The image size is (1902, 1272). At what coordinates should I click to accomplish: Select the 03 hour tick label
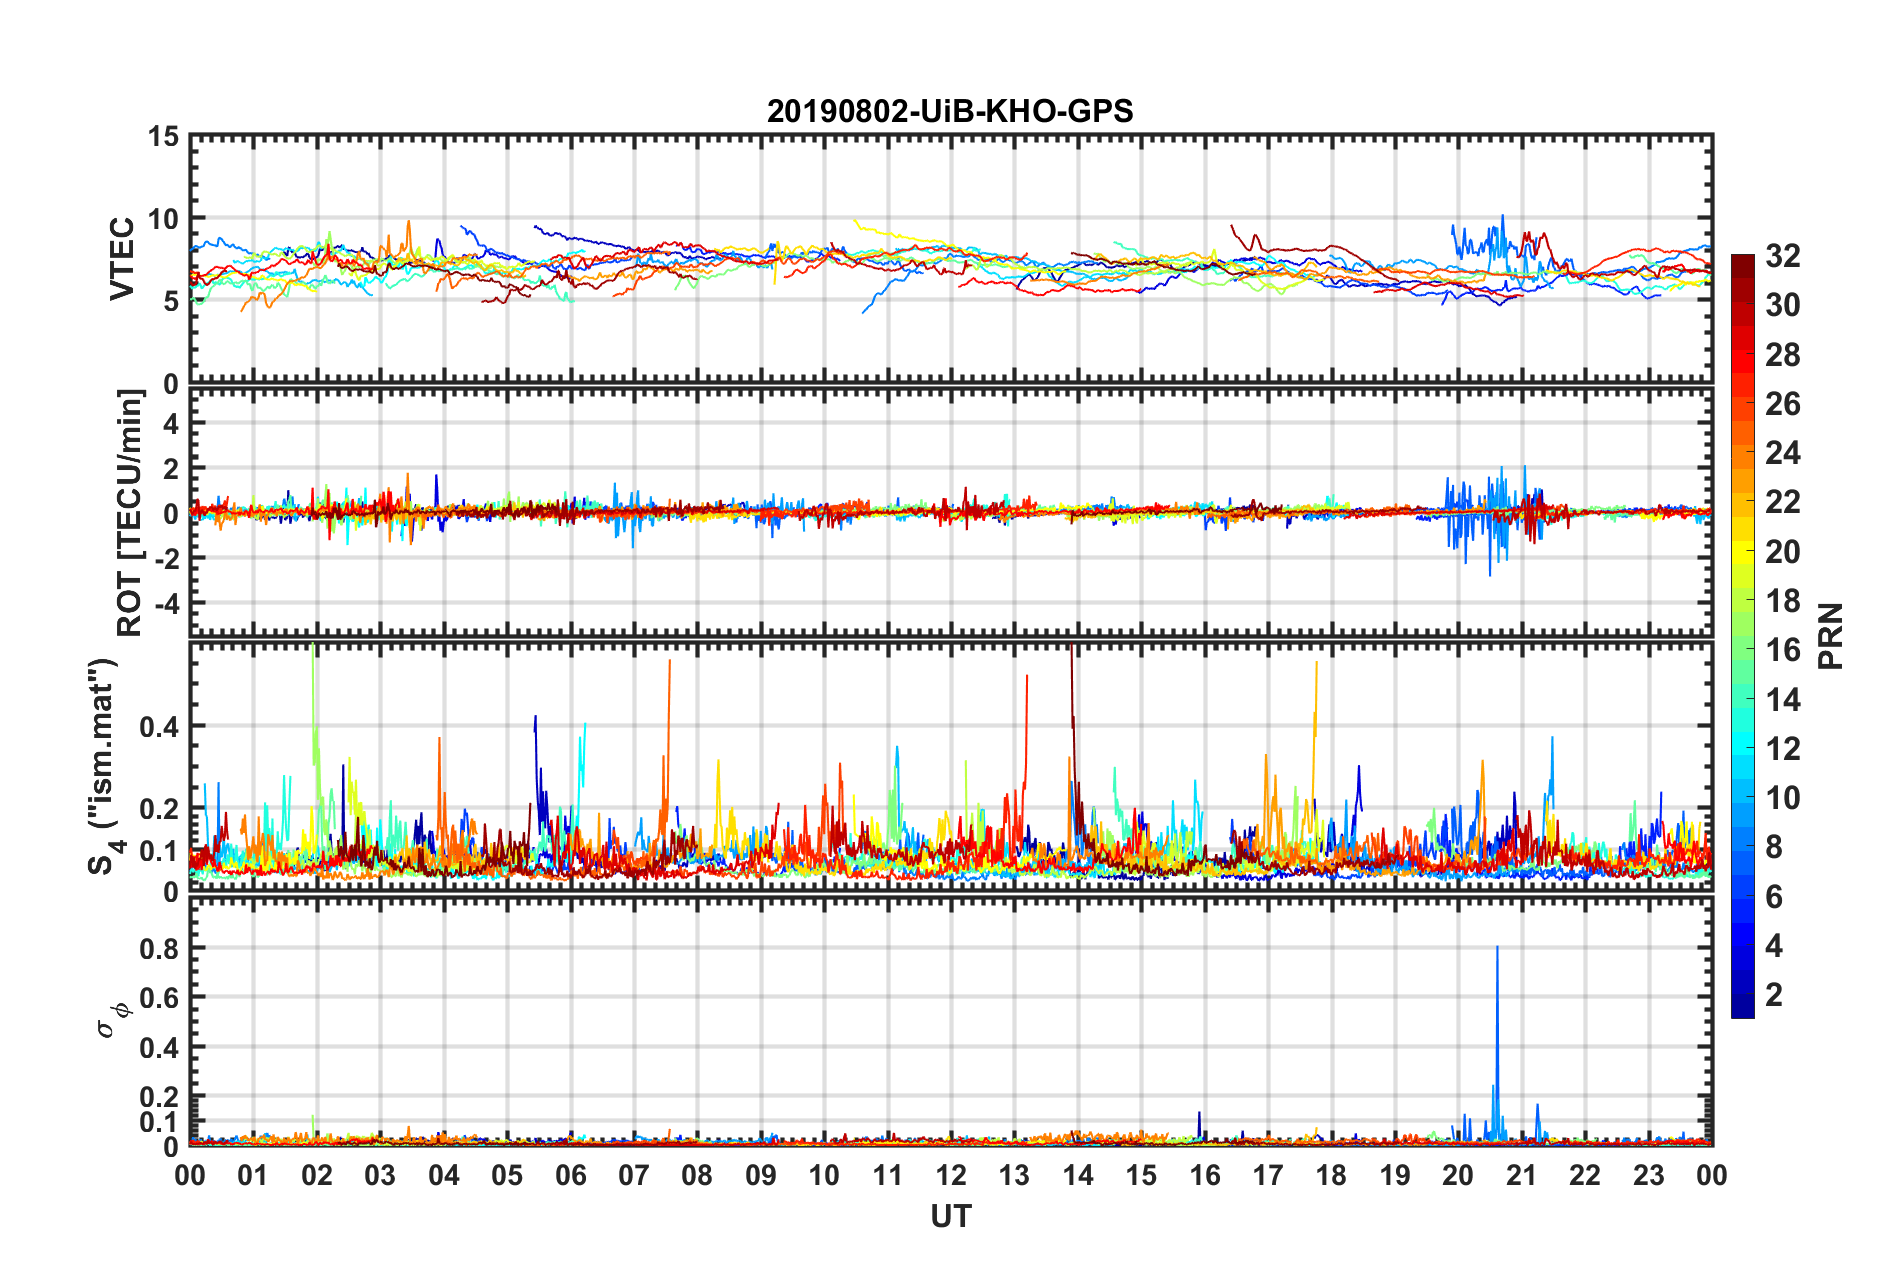(380, 1175)
